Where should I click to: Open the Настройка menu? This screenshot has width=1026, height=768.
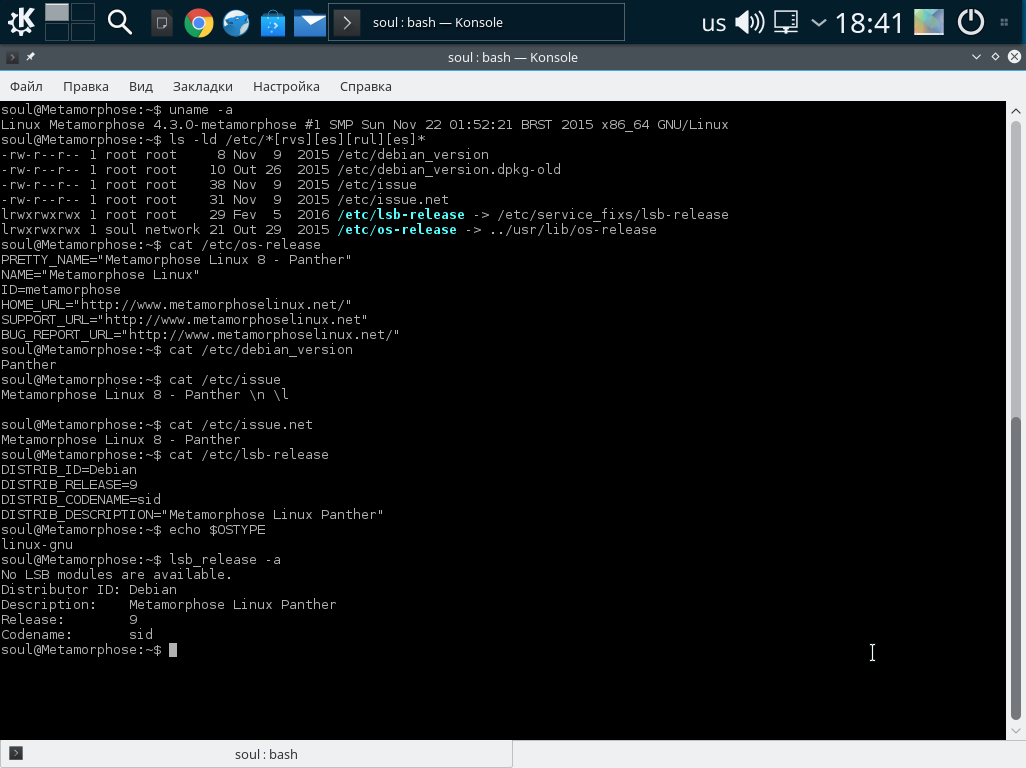(287, 86)
